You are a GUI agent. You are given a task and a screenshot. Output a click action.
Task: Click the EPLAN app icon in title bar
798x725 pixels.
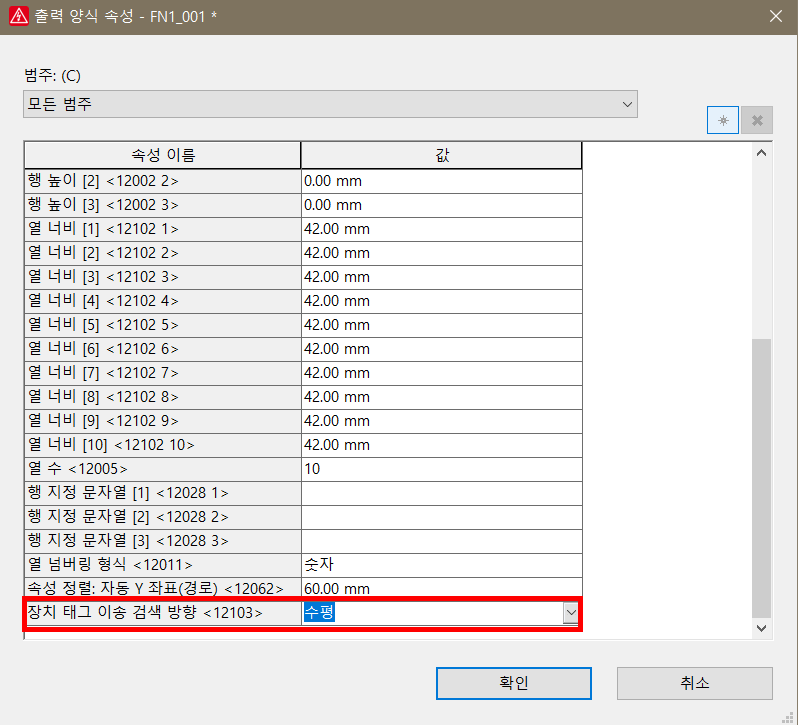pos(19,16)
